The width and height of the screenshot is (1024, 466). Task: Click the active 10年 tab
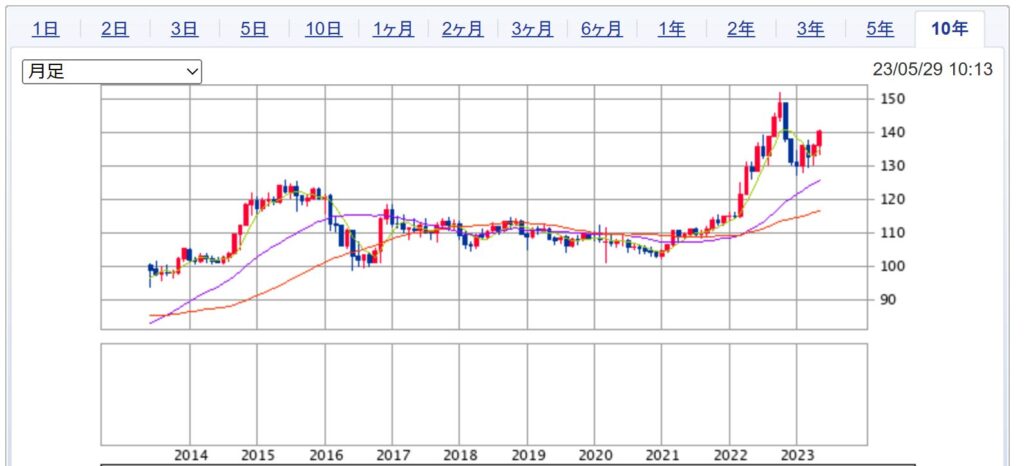click(950, 29)
